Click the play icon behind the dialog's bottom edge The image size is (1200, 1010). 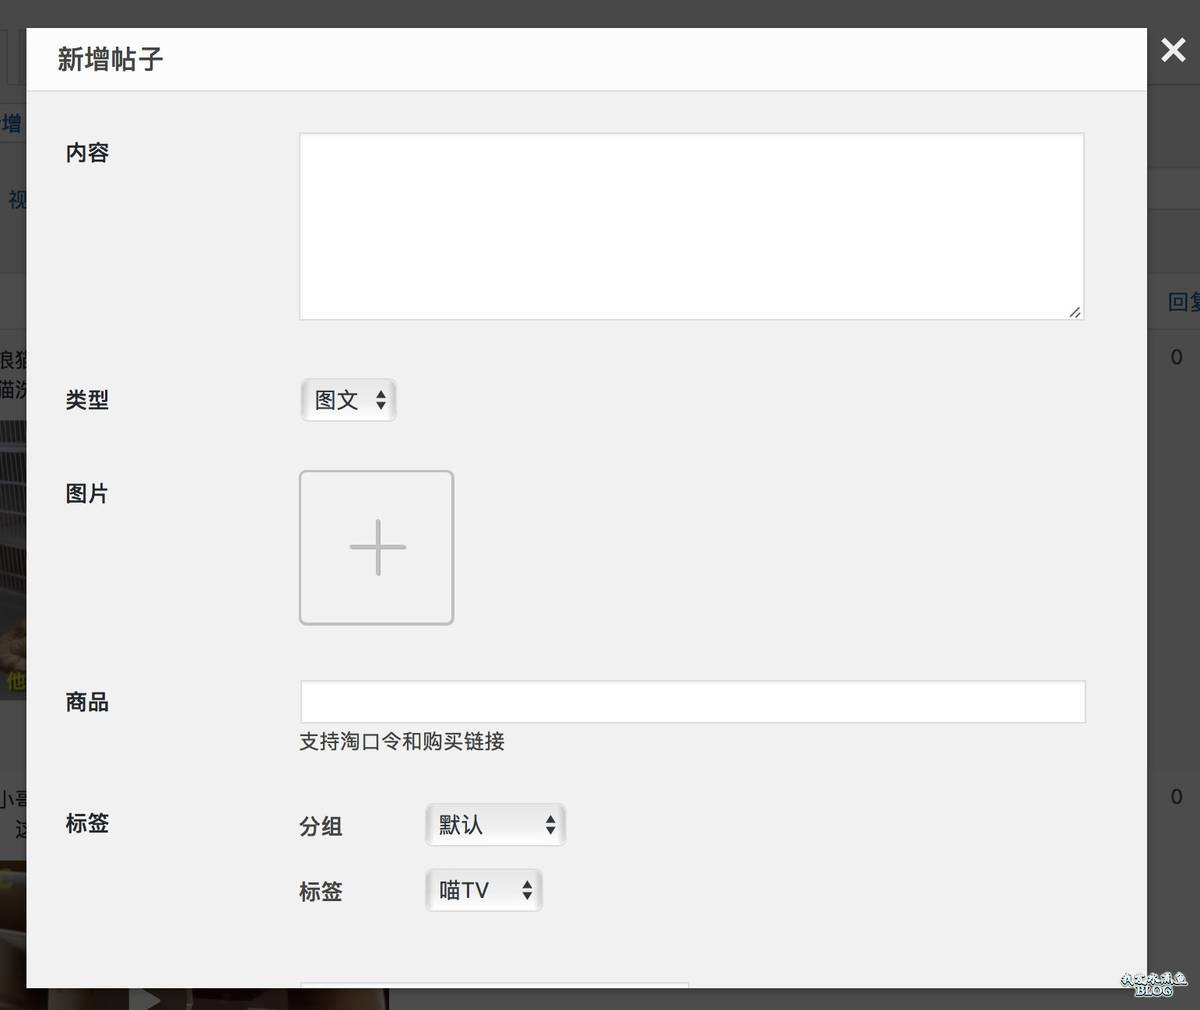click(149, 998)
